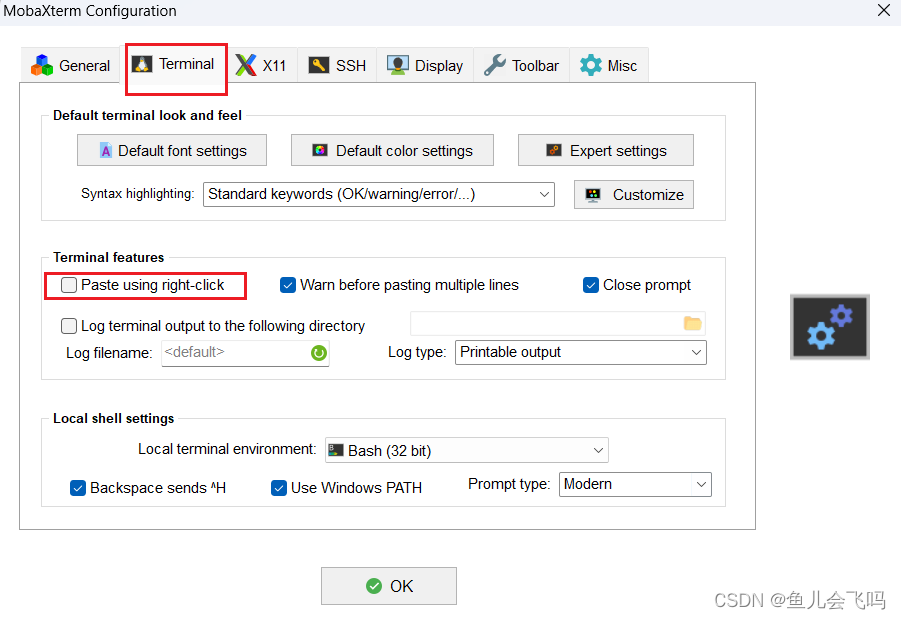This screenshot has width=901, height=619.
Task: Switch to the Terminal tab
Action: tap(174, 64)
